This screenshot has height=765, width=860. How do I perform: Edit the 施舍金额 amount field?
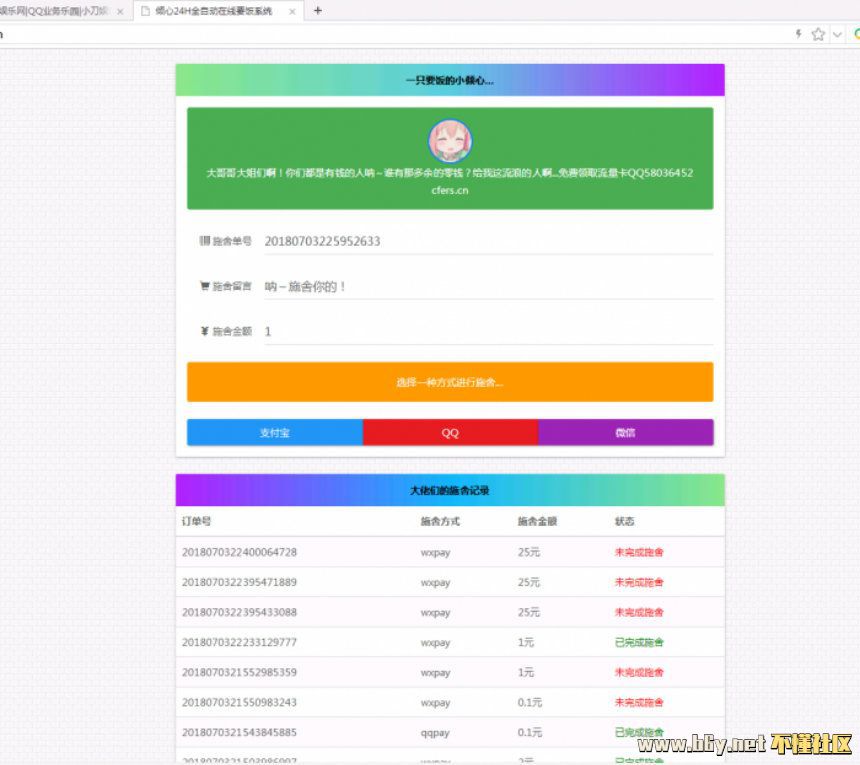point(487,331)
